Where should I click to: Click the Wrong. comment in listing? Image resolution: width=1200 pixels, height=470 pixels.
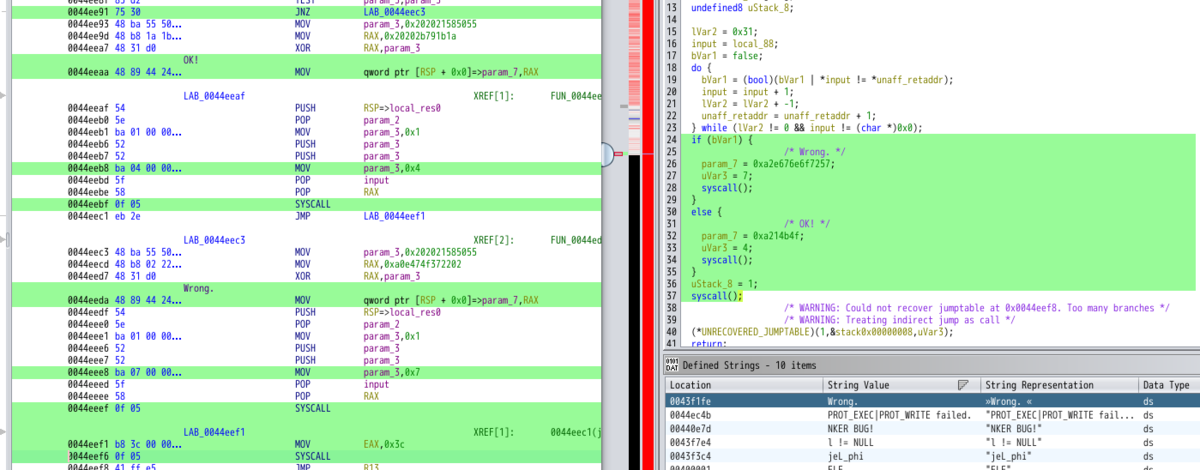(x=200, y=288)
